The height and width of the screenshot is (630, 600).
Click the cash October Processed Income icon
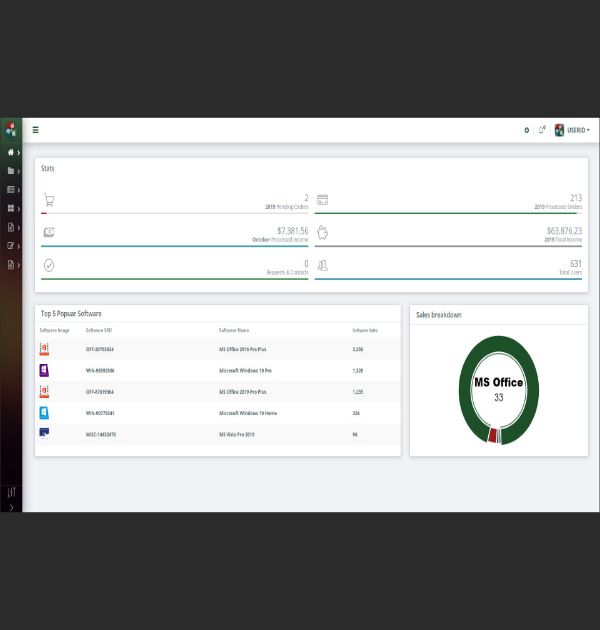click(x=49, y=232)
